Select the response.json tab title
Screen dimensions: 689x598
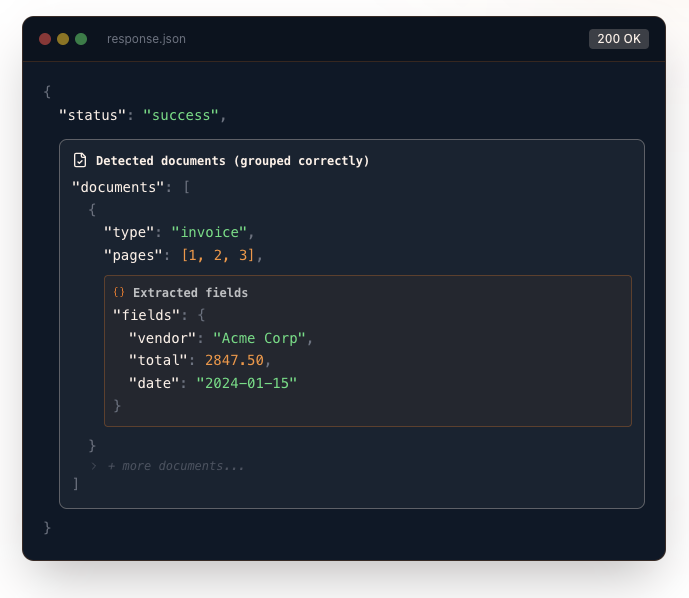point(146,39)
